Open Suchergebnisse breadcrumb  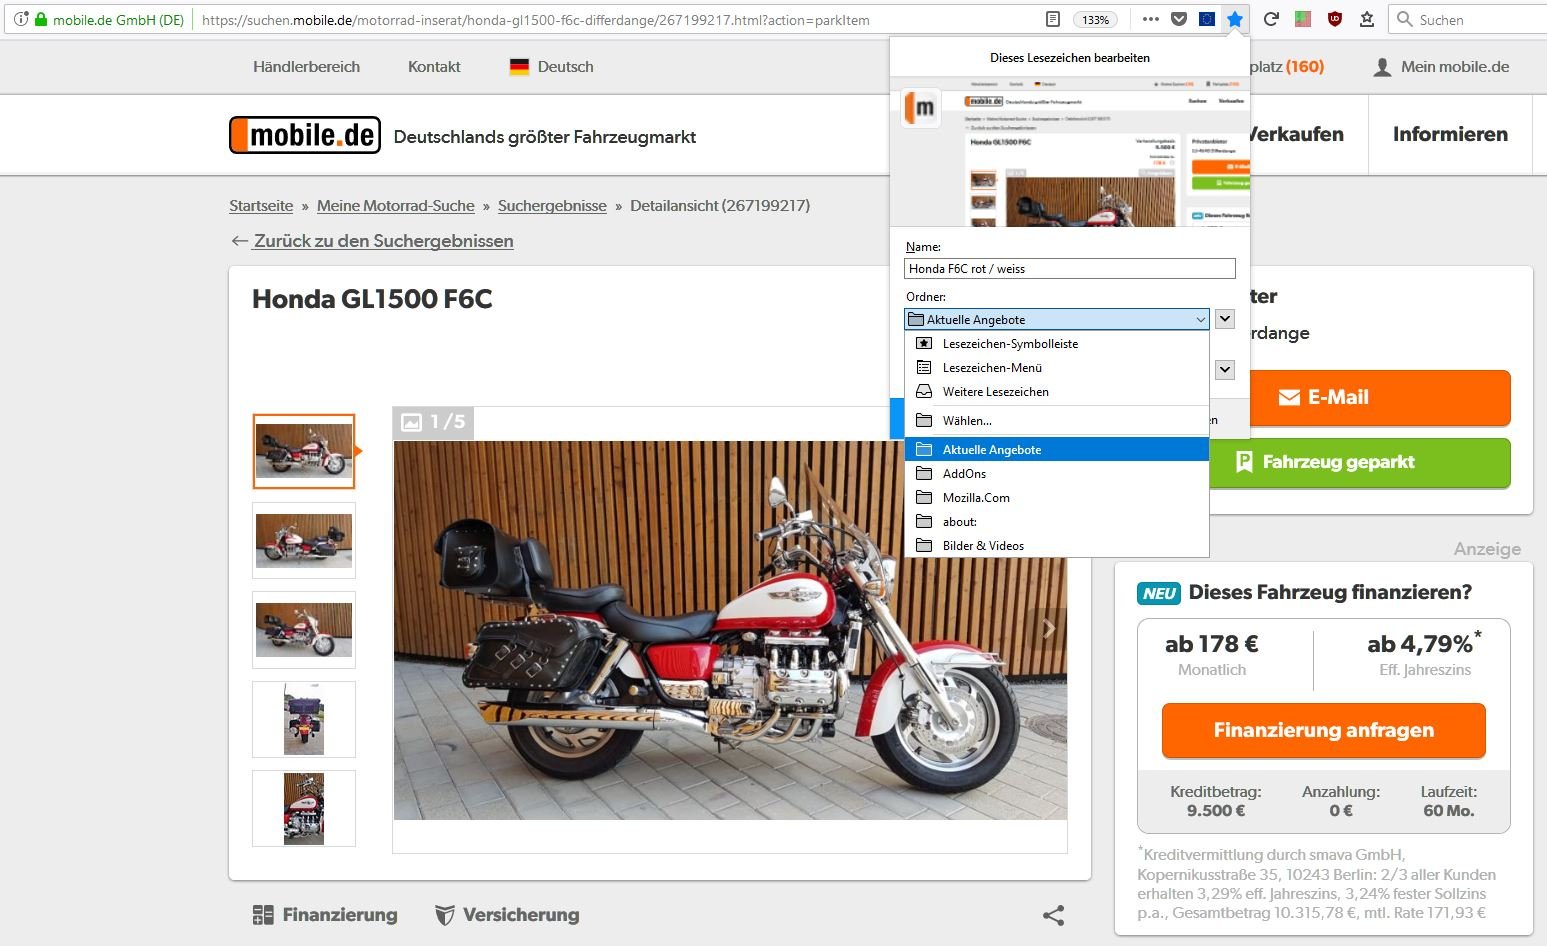click(x=552, y=206)
